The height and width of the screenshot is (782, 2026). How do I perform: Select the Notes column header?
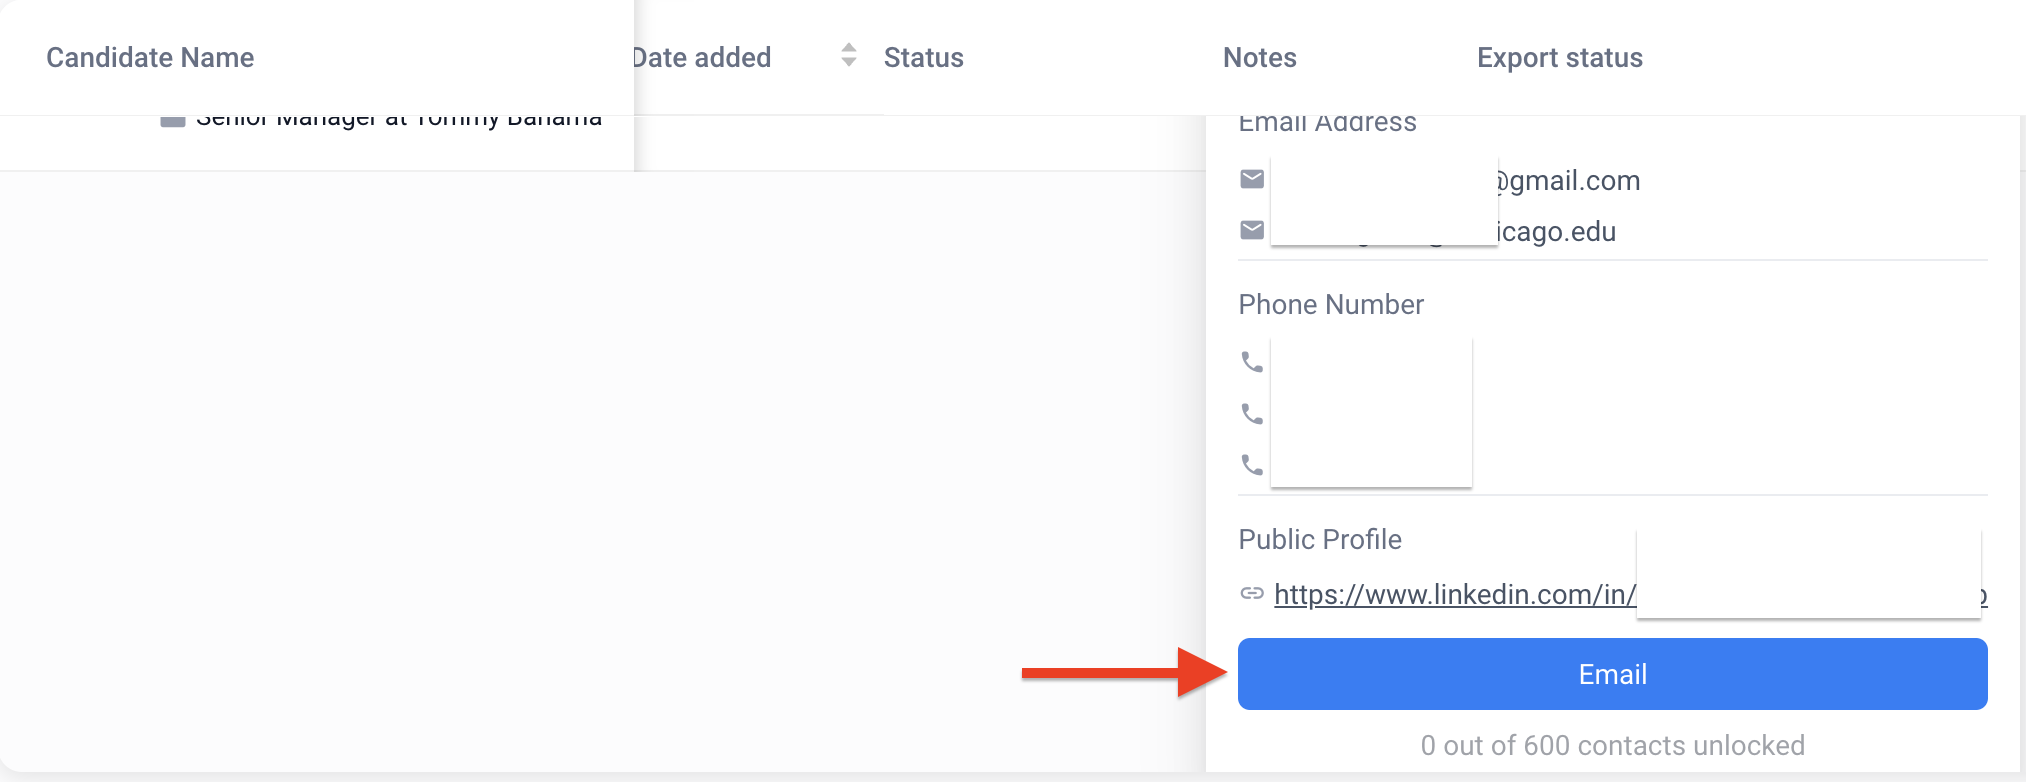[1259, 58]
